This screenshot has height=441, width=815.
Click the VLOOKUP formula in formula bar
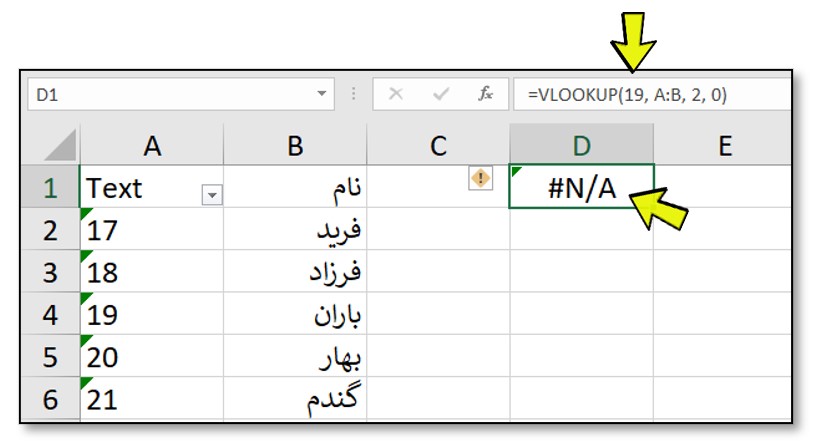627,95
